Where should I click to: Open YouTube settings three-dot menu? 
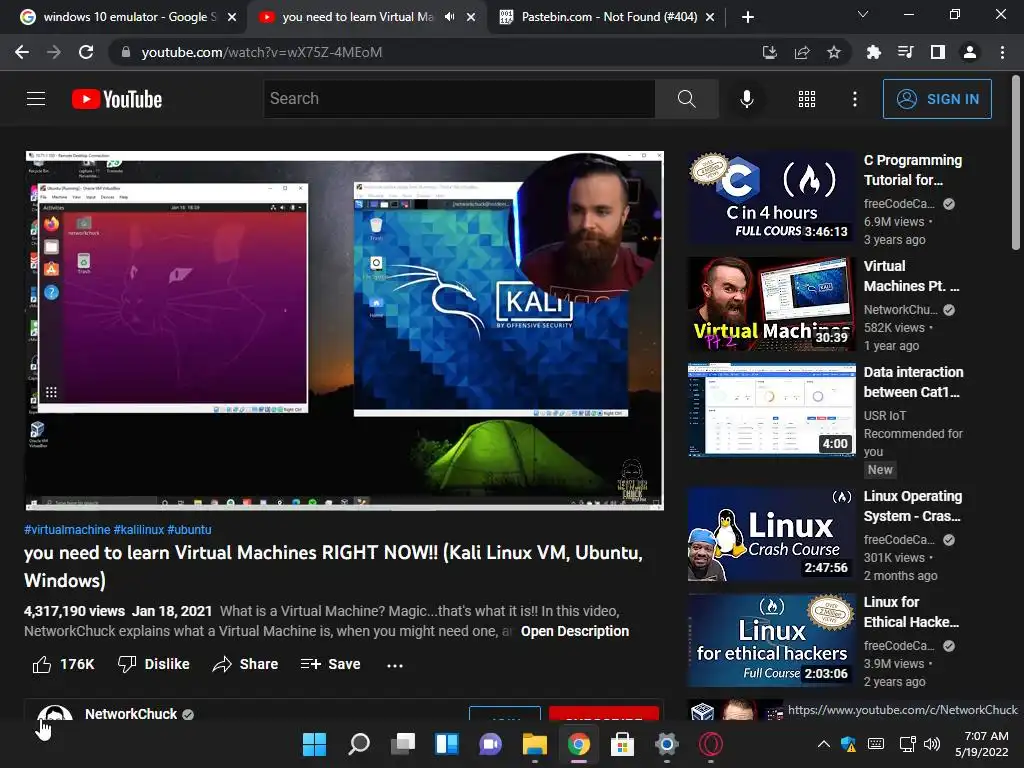pos(854,99)
